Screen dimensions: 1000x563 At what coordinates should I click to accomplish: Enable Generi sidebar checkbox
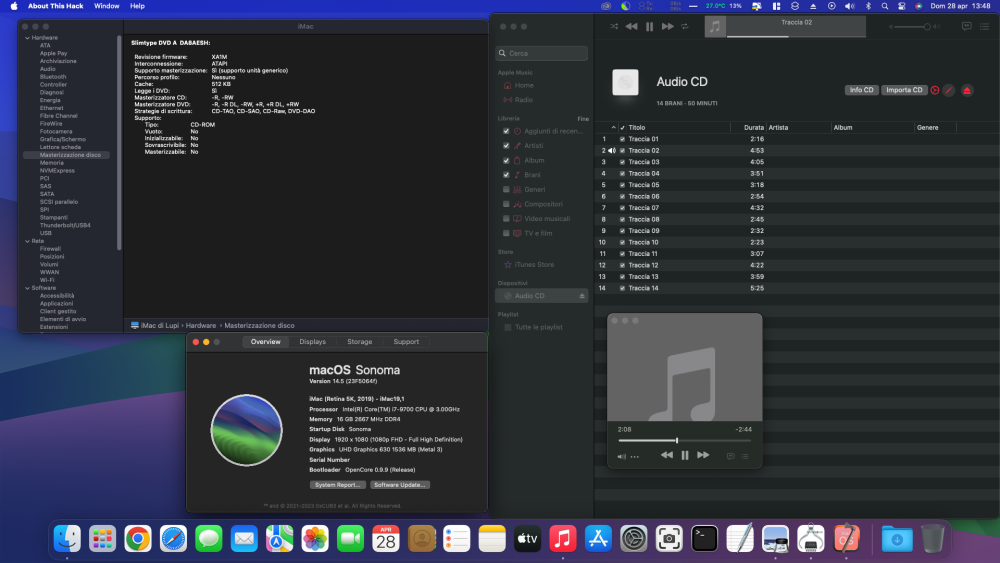click(506, 189)
